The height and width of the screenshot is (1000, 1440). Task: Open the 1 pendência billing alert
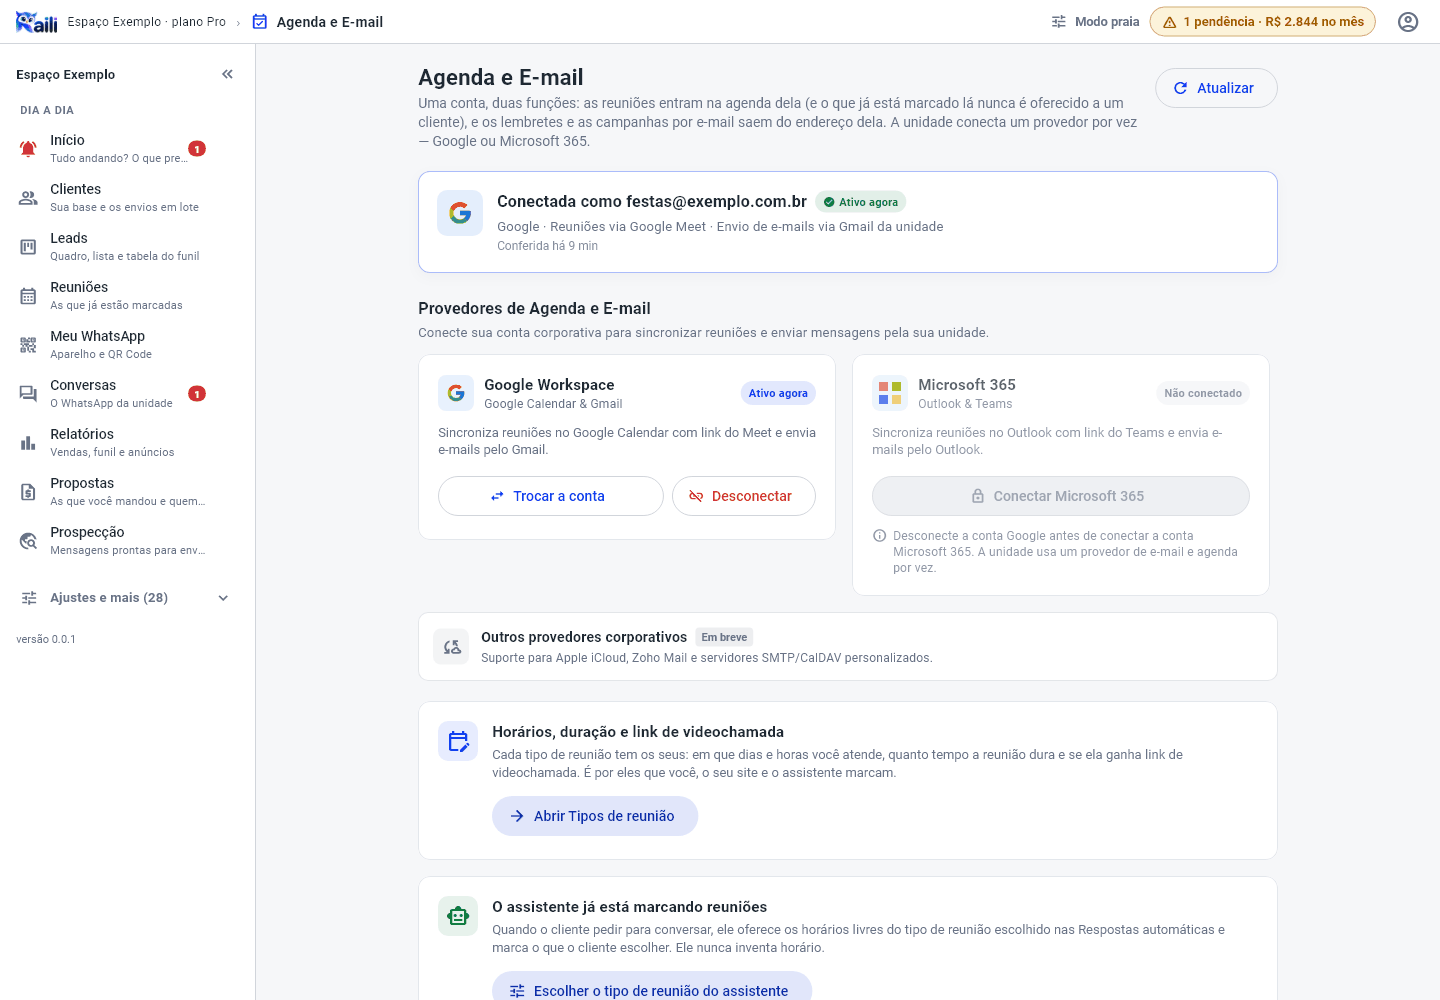click(x=1263, y=22)
